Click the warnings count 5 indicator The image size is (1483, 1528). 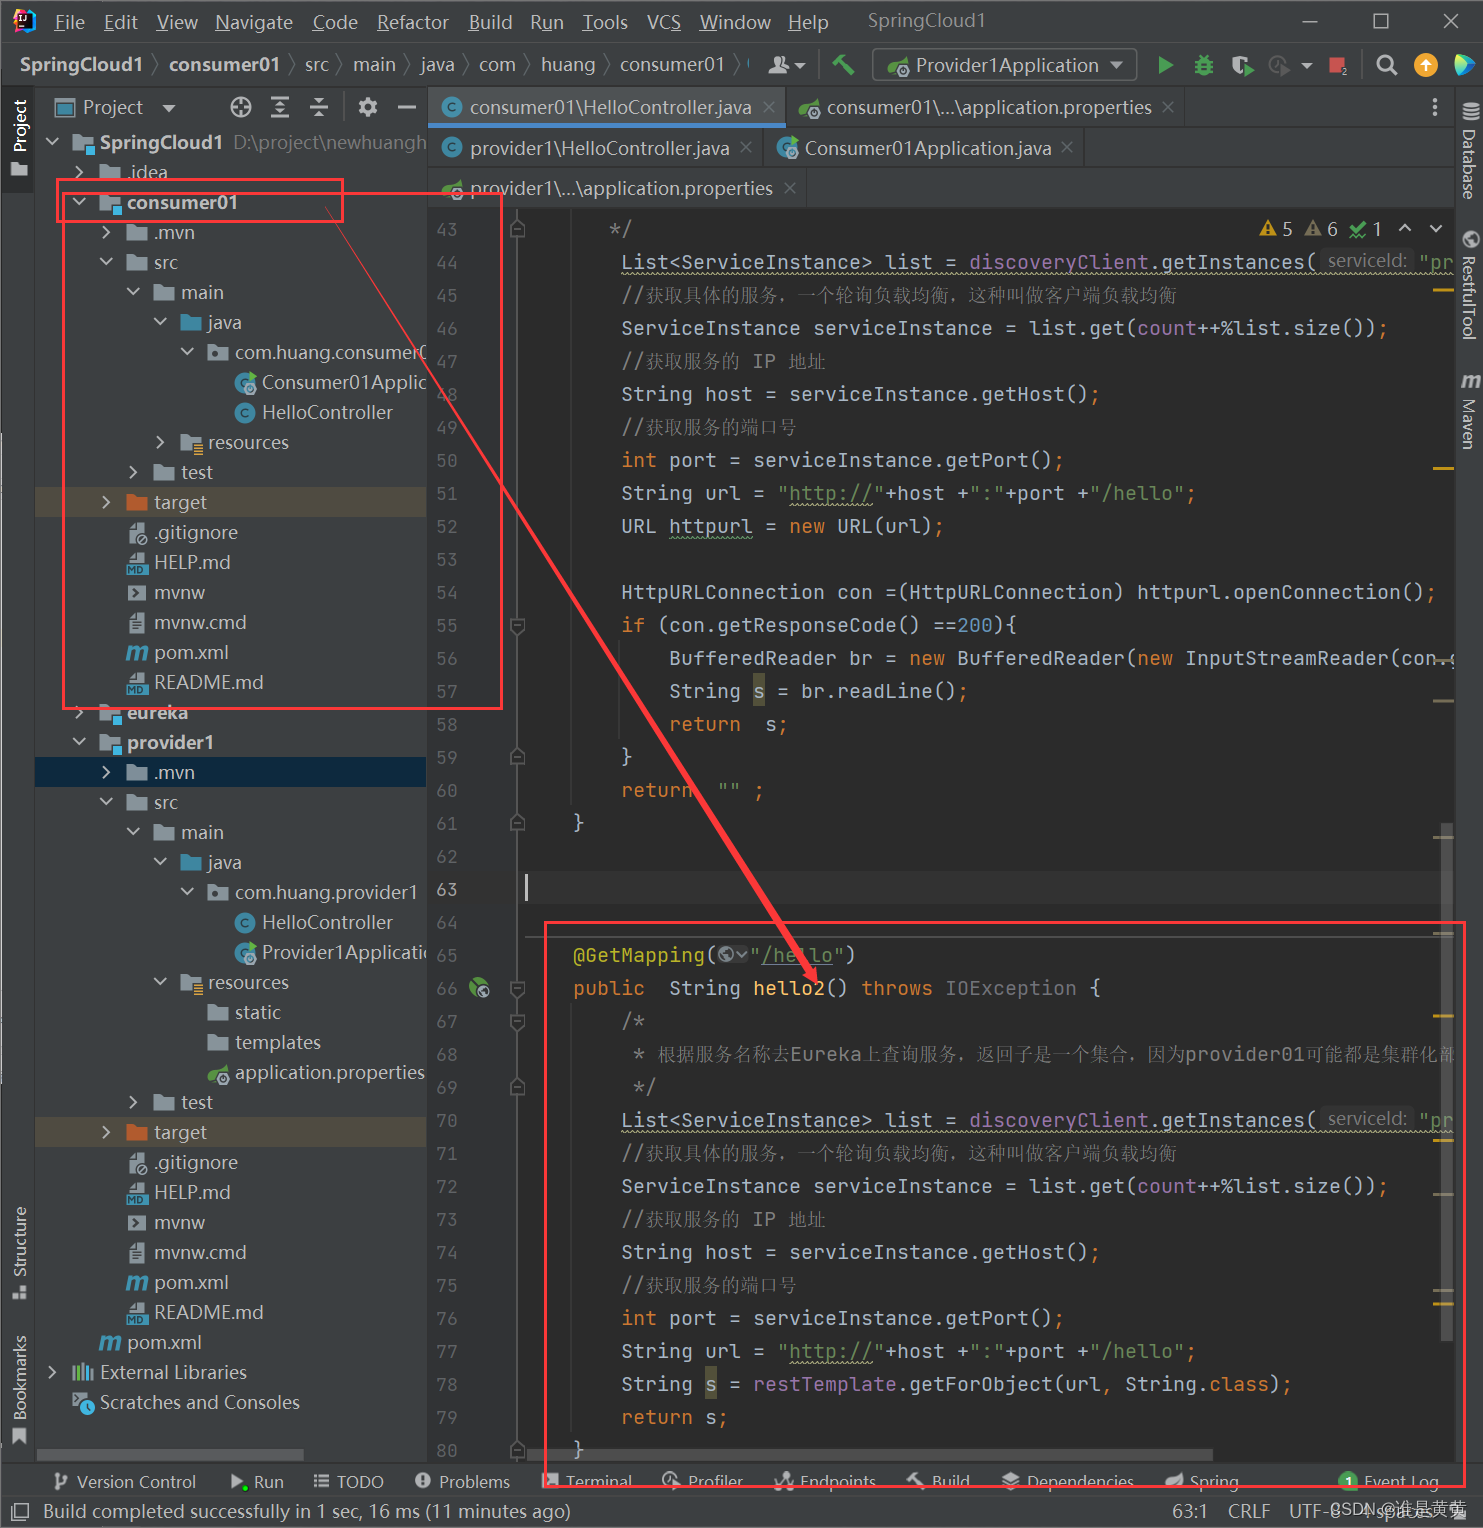click(x=1276, y=229)
